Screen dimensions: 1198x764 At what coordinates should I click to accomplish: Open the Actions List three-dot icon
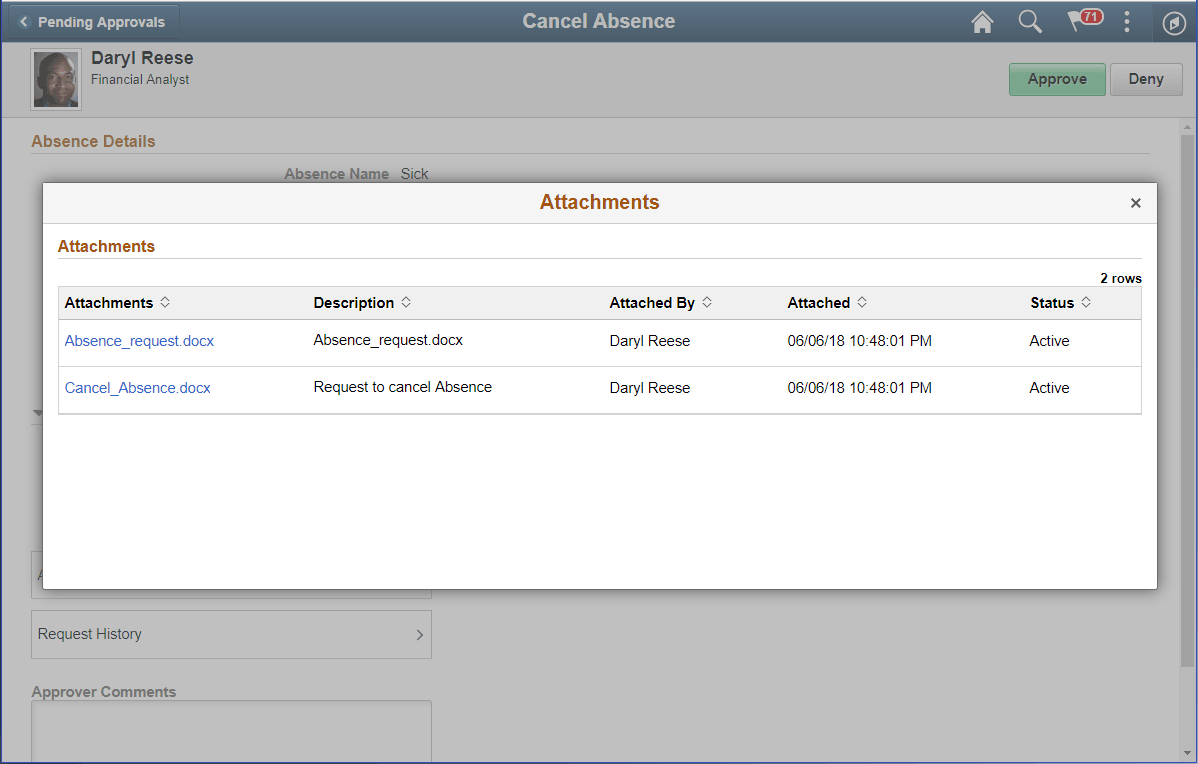[1127, 21]
